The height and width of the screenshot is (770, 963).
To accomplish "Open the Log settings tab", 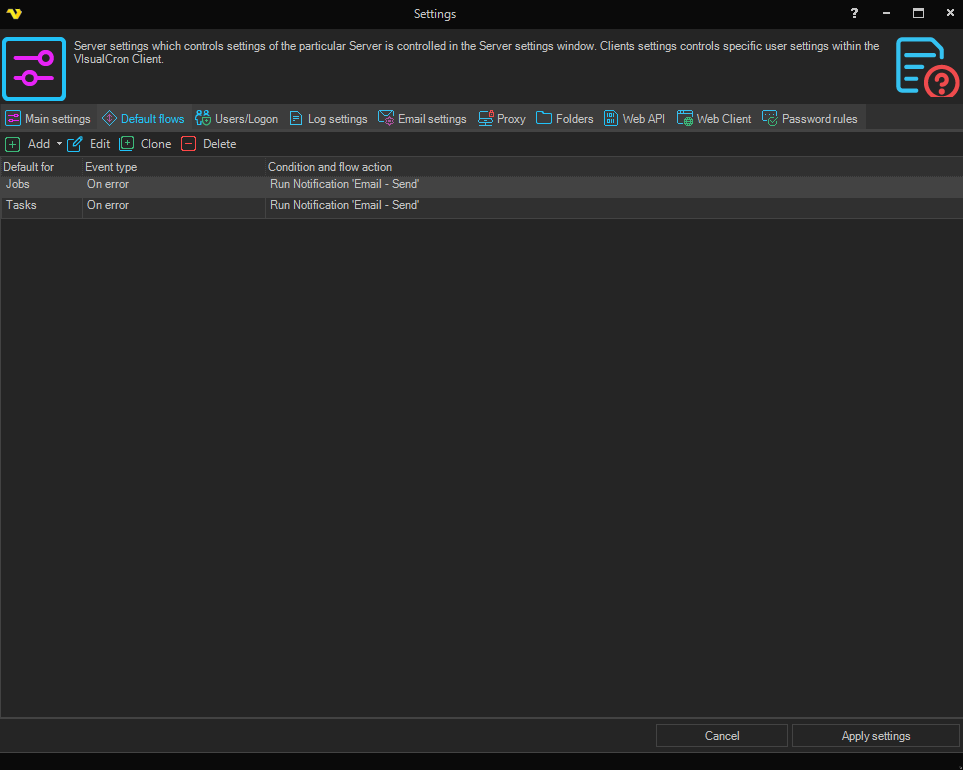I will click(328, 119).
